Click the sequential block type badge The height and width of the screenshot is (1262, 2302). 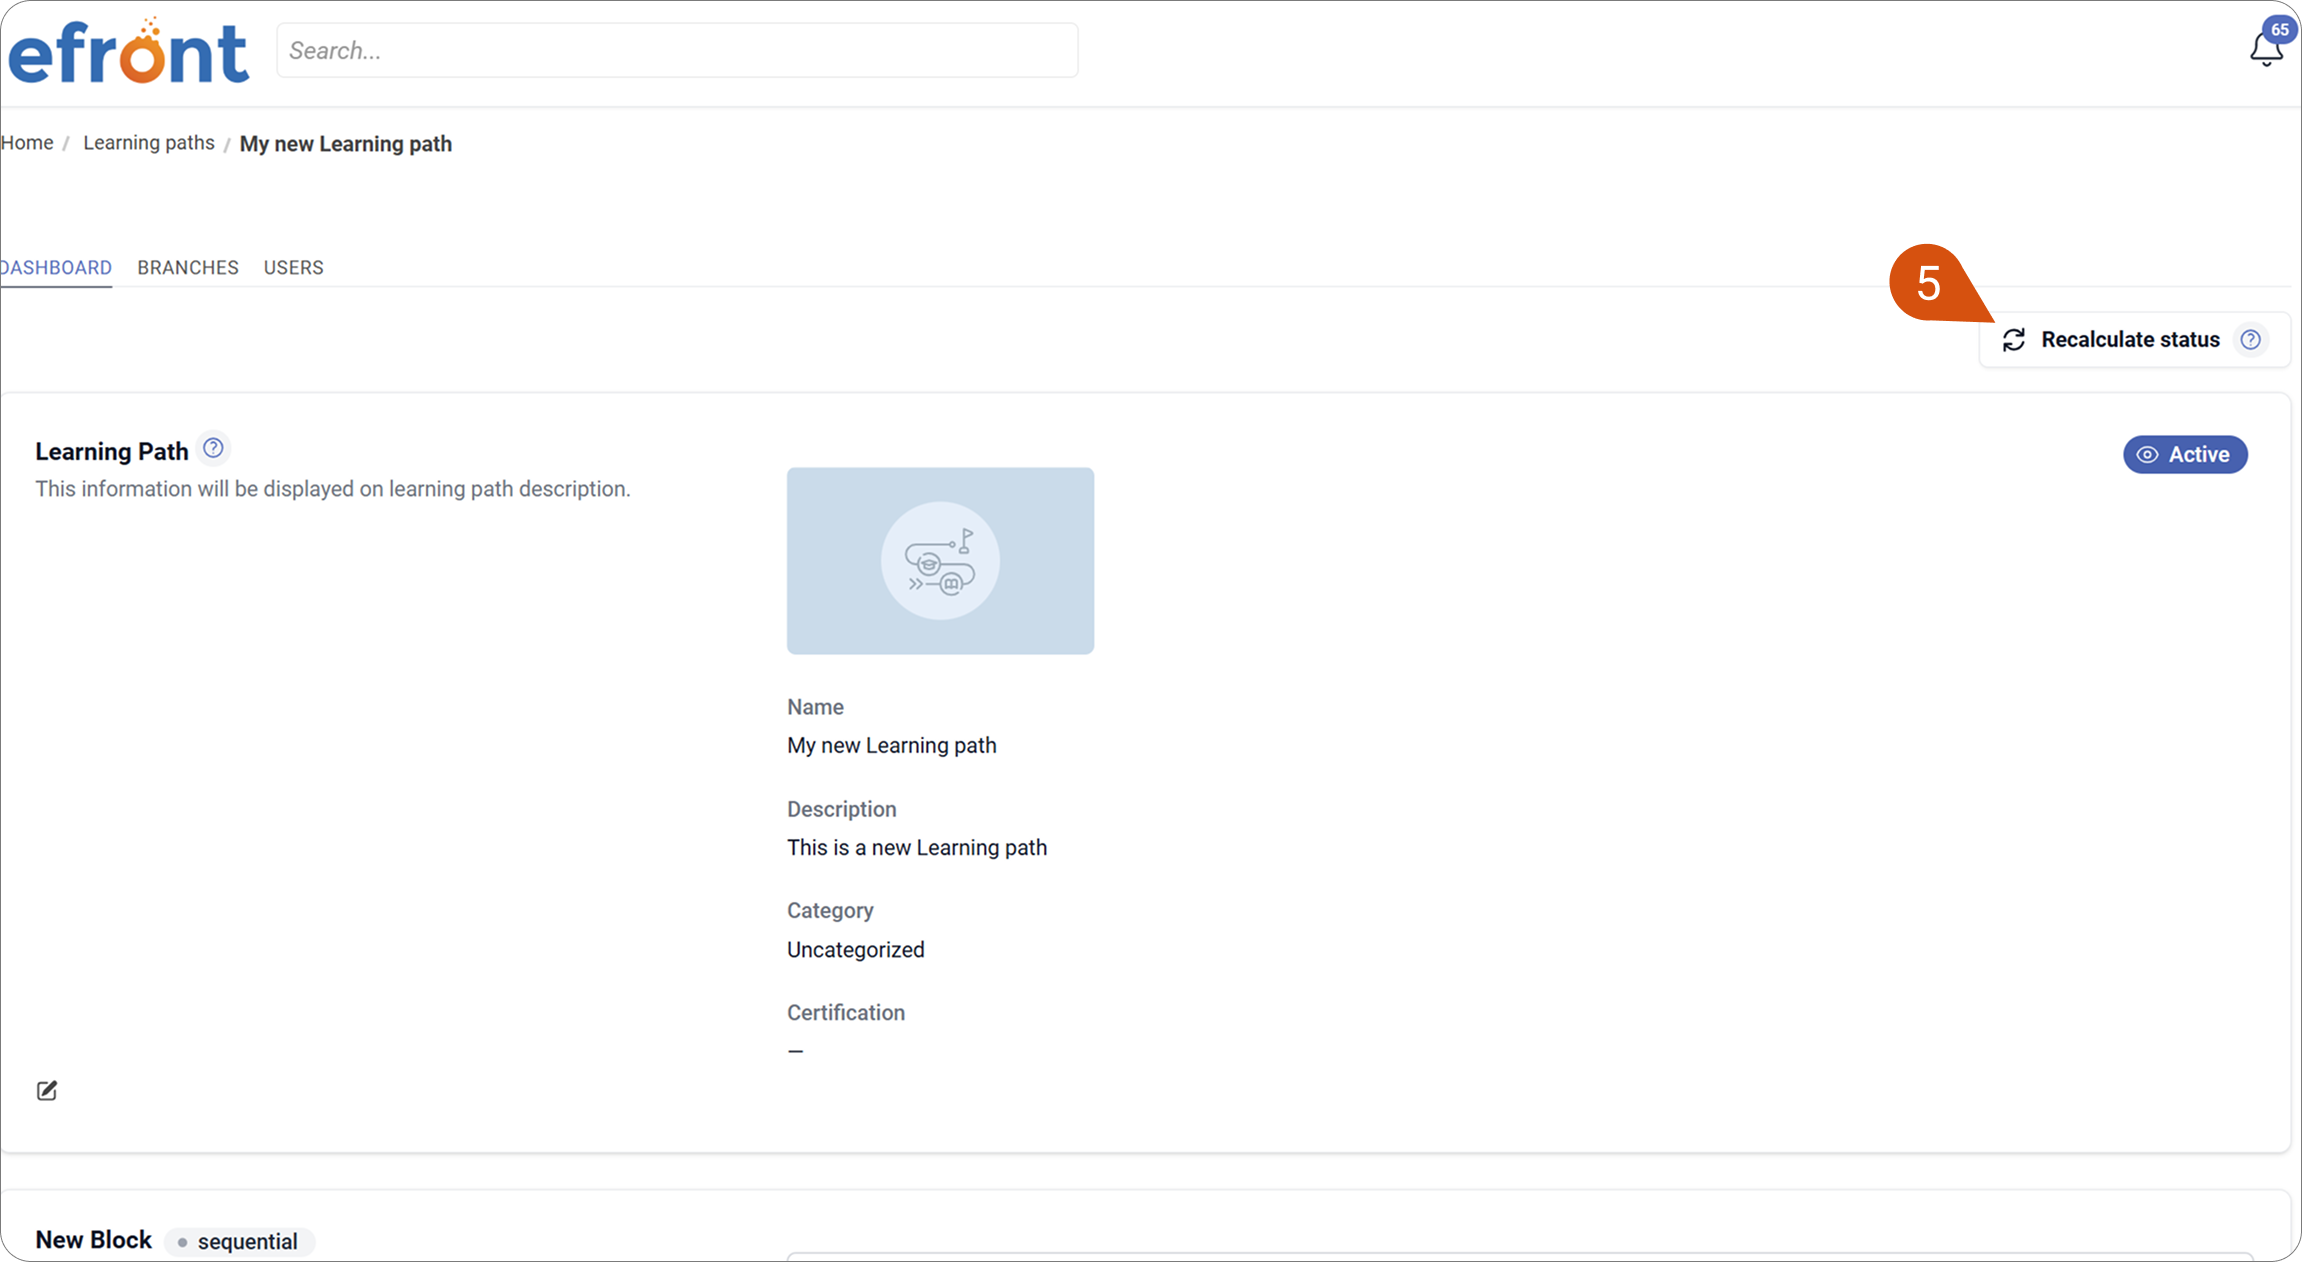click(x=239, y=1242)
